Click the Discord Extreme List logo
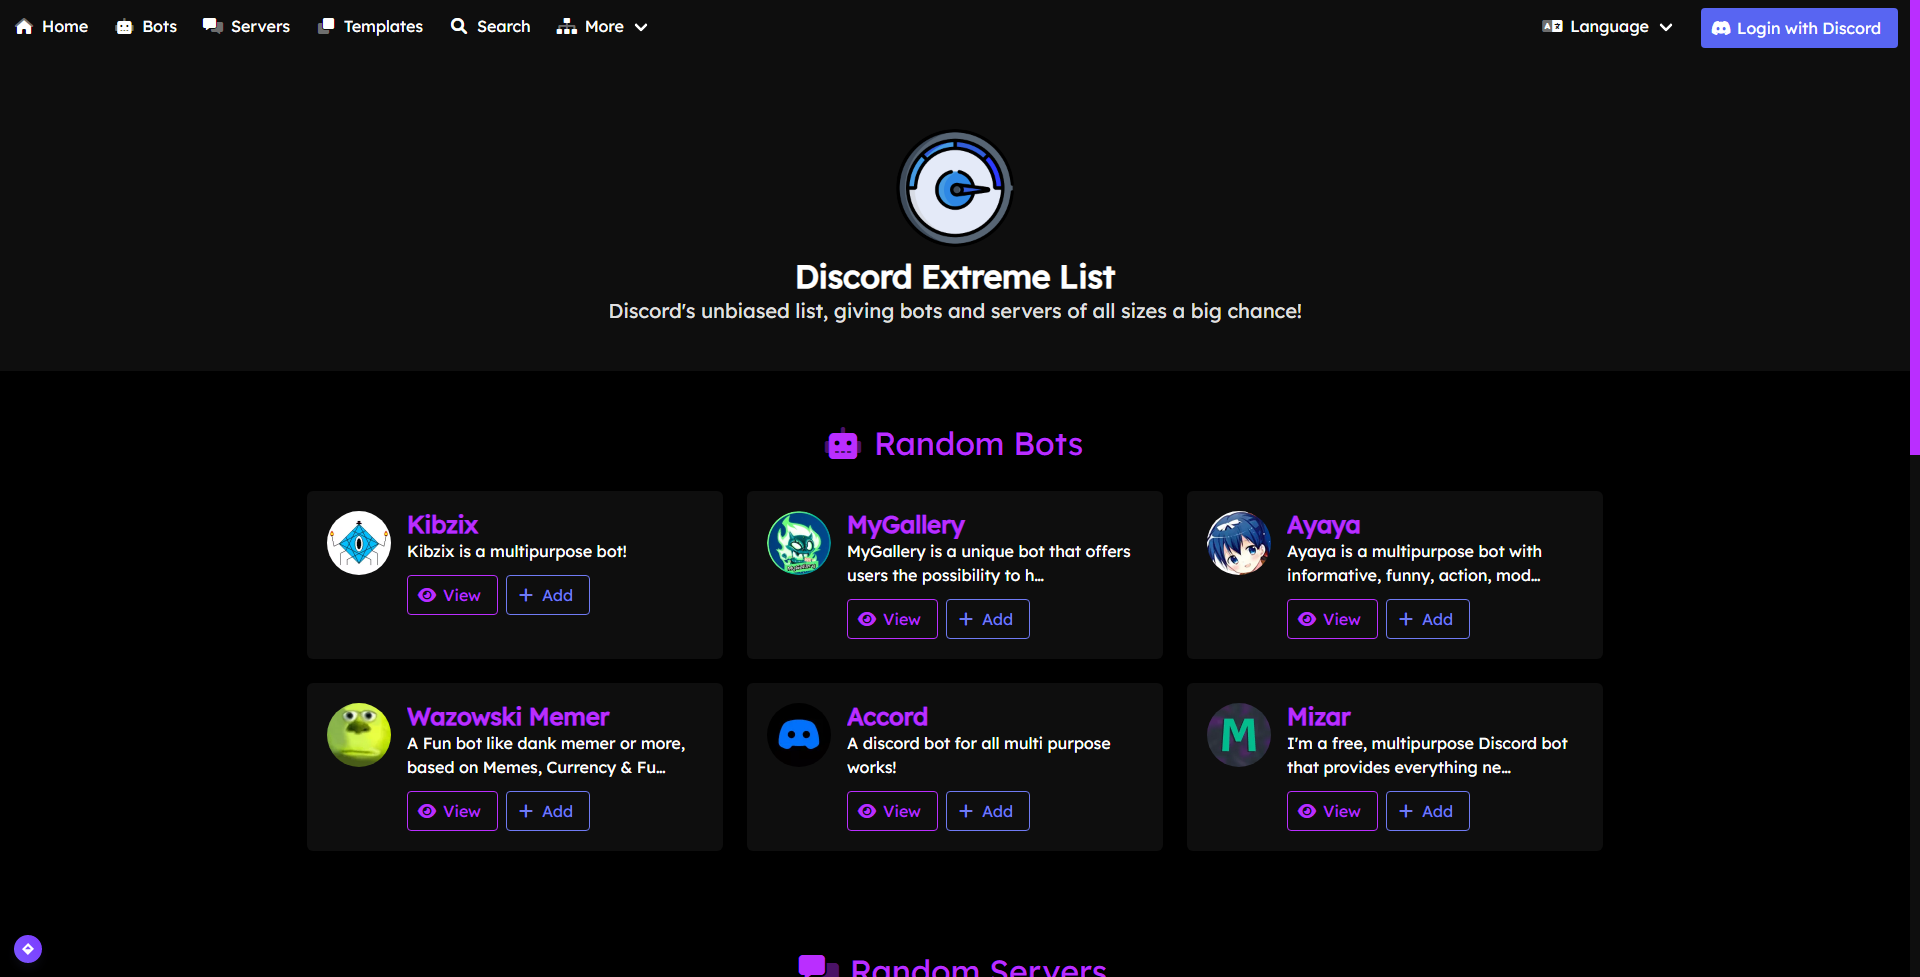Image resolution: width=1920 pixels, height=977 pixels. pyautogui.click(x=955, y=188)
